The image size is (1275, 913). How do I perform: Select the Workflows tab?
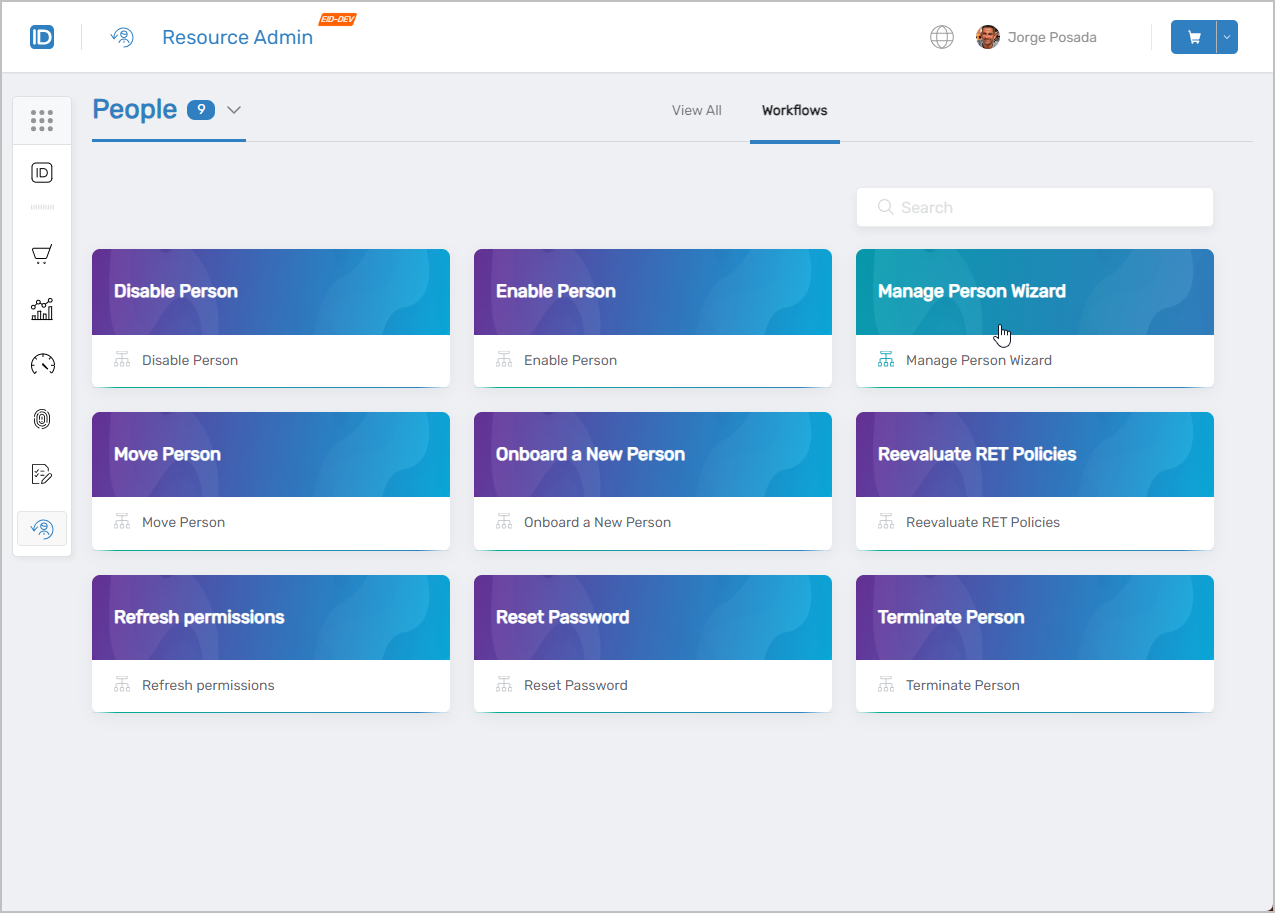coord(794,110)
